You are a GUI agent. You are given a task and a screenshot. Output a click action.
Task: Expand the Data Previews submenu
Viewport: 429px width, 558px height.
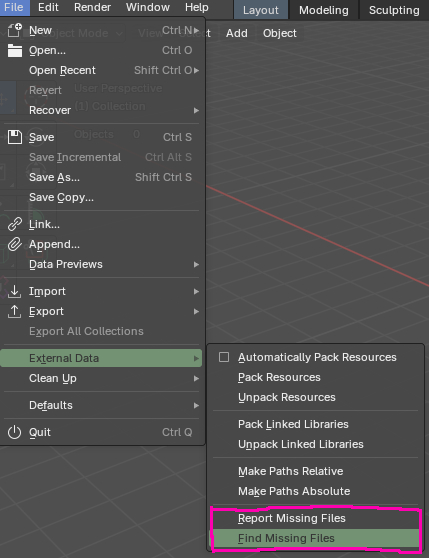(x=101, y=264)
